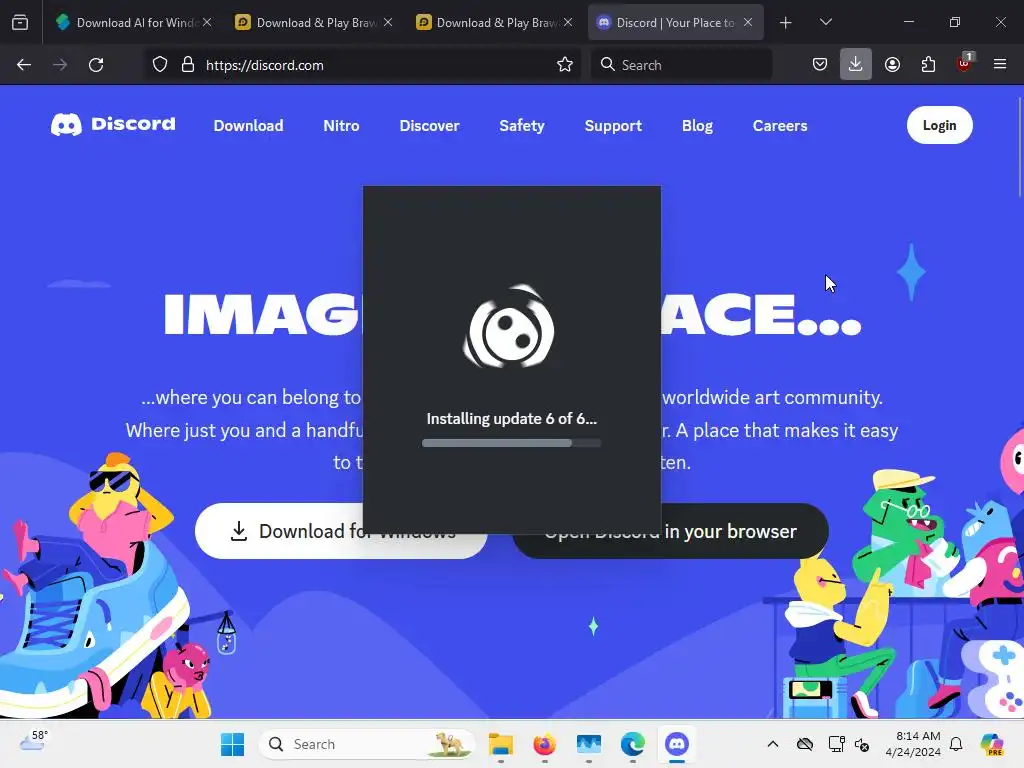Click Open Discord in your browser button
Screen dimensions: 1024x768
[x=744, y=531]
